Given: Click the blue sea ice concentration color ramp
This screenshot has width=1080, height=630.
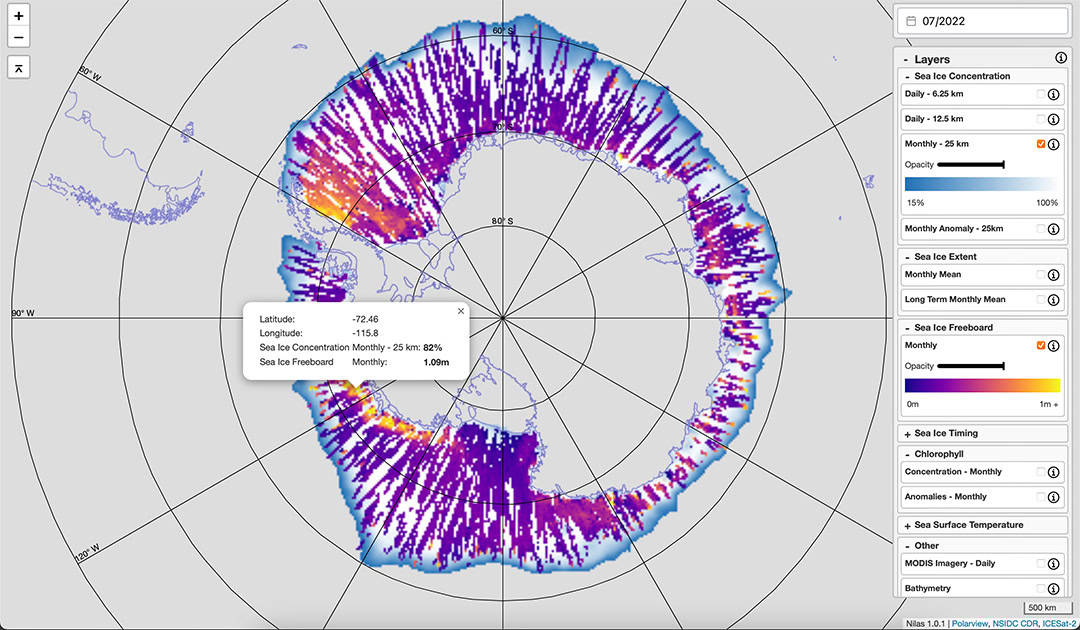Looking at the screenshot, I should tap(982, 184).
